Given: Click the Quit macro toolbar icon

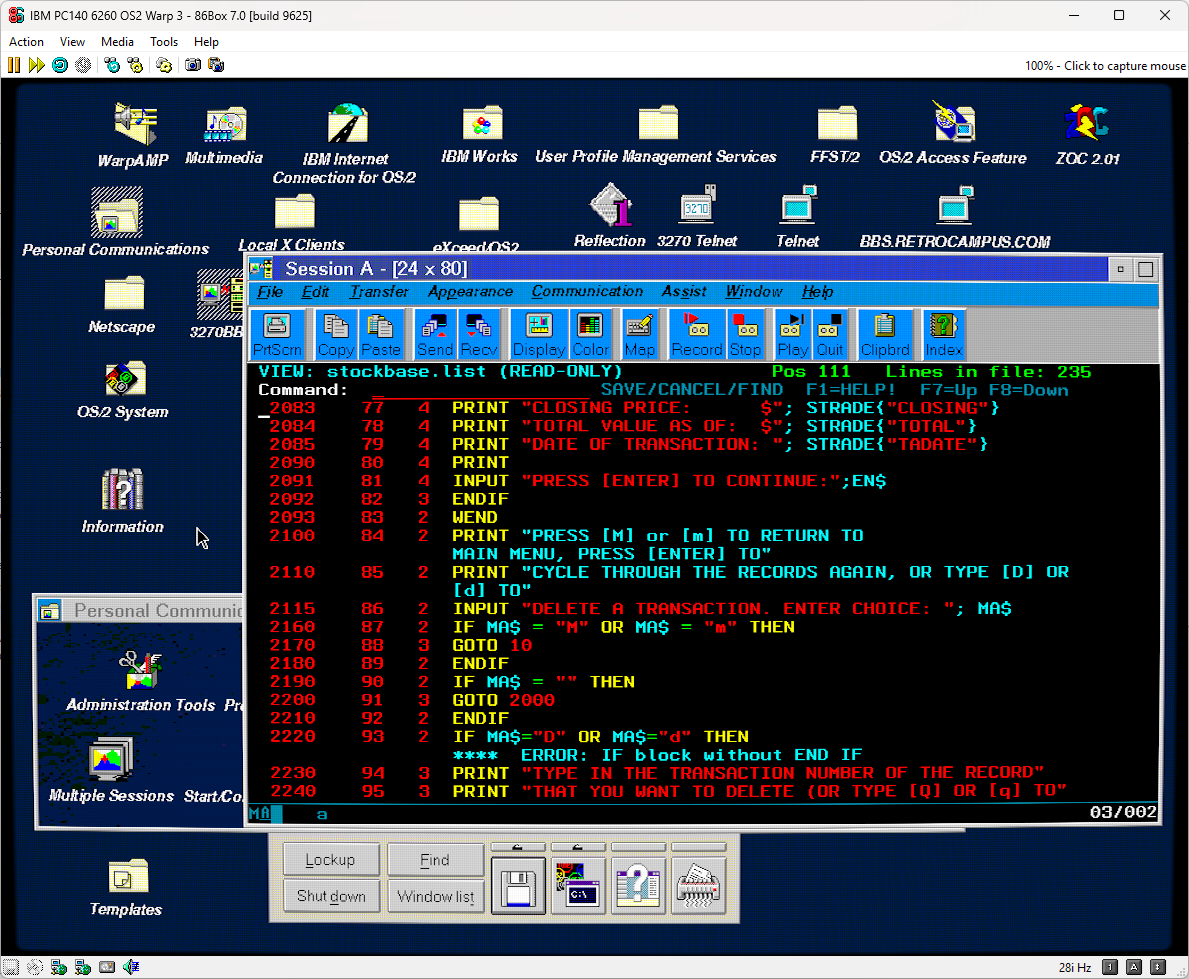Looking at the screenshot, I should point(830,334).
